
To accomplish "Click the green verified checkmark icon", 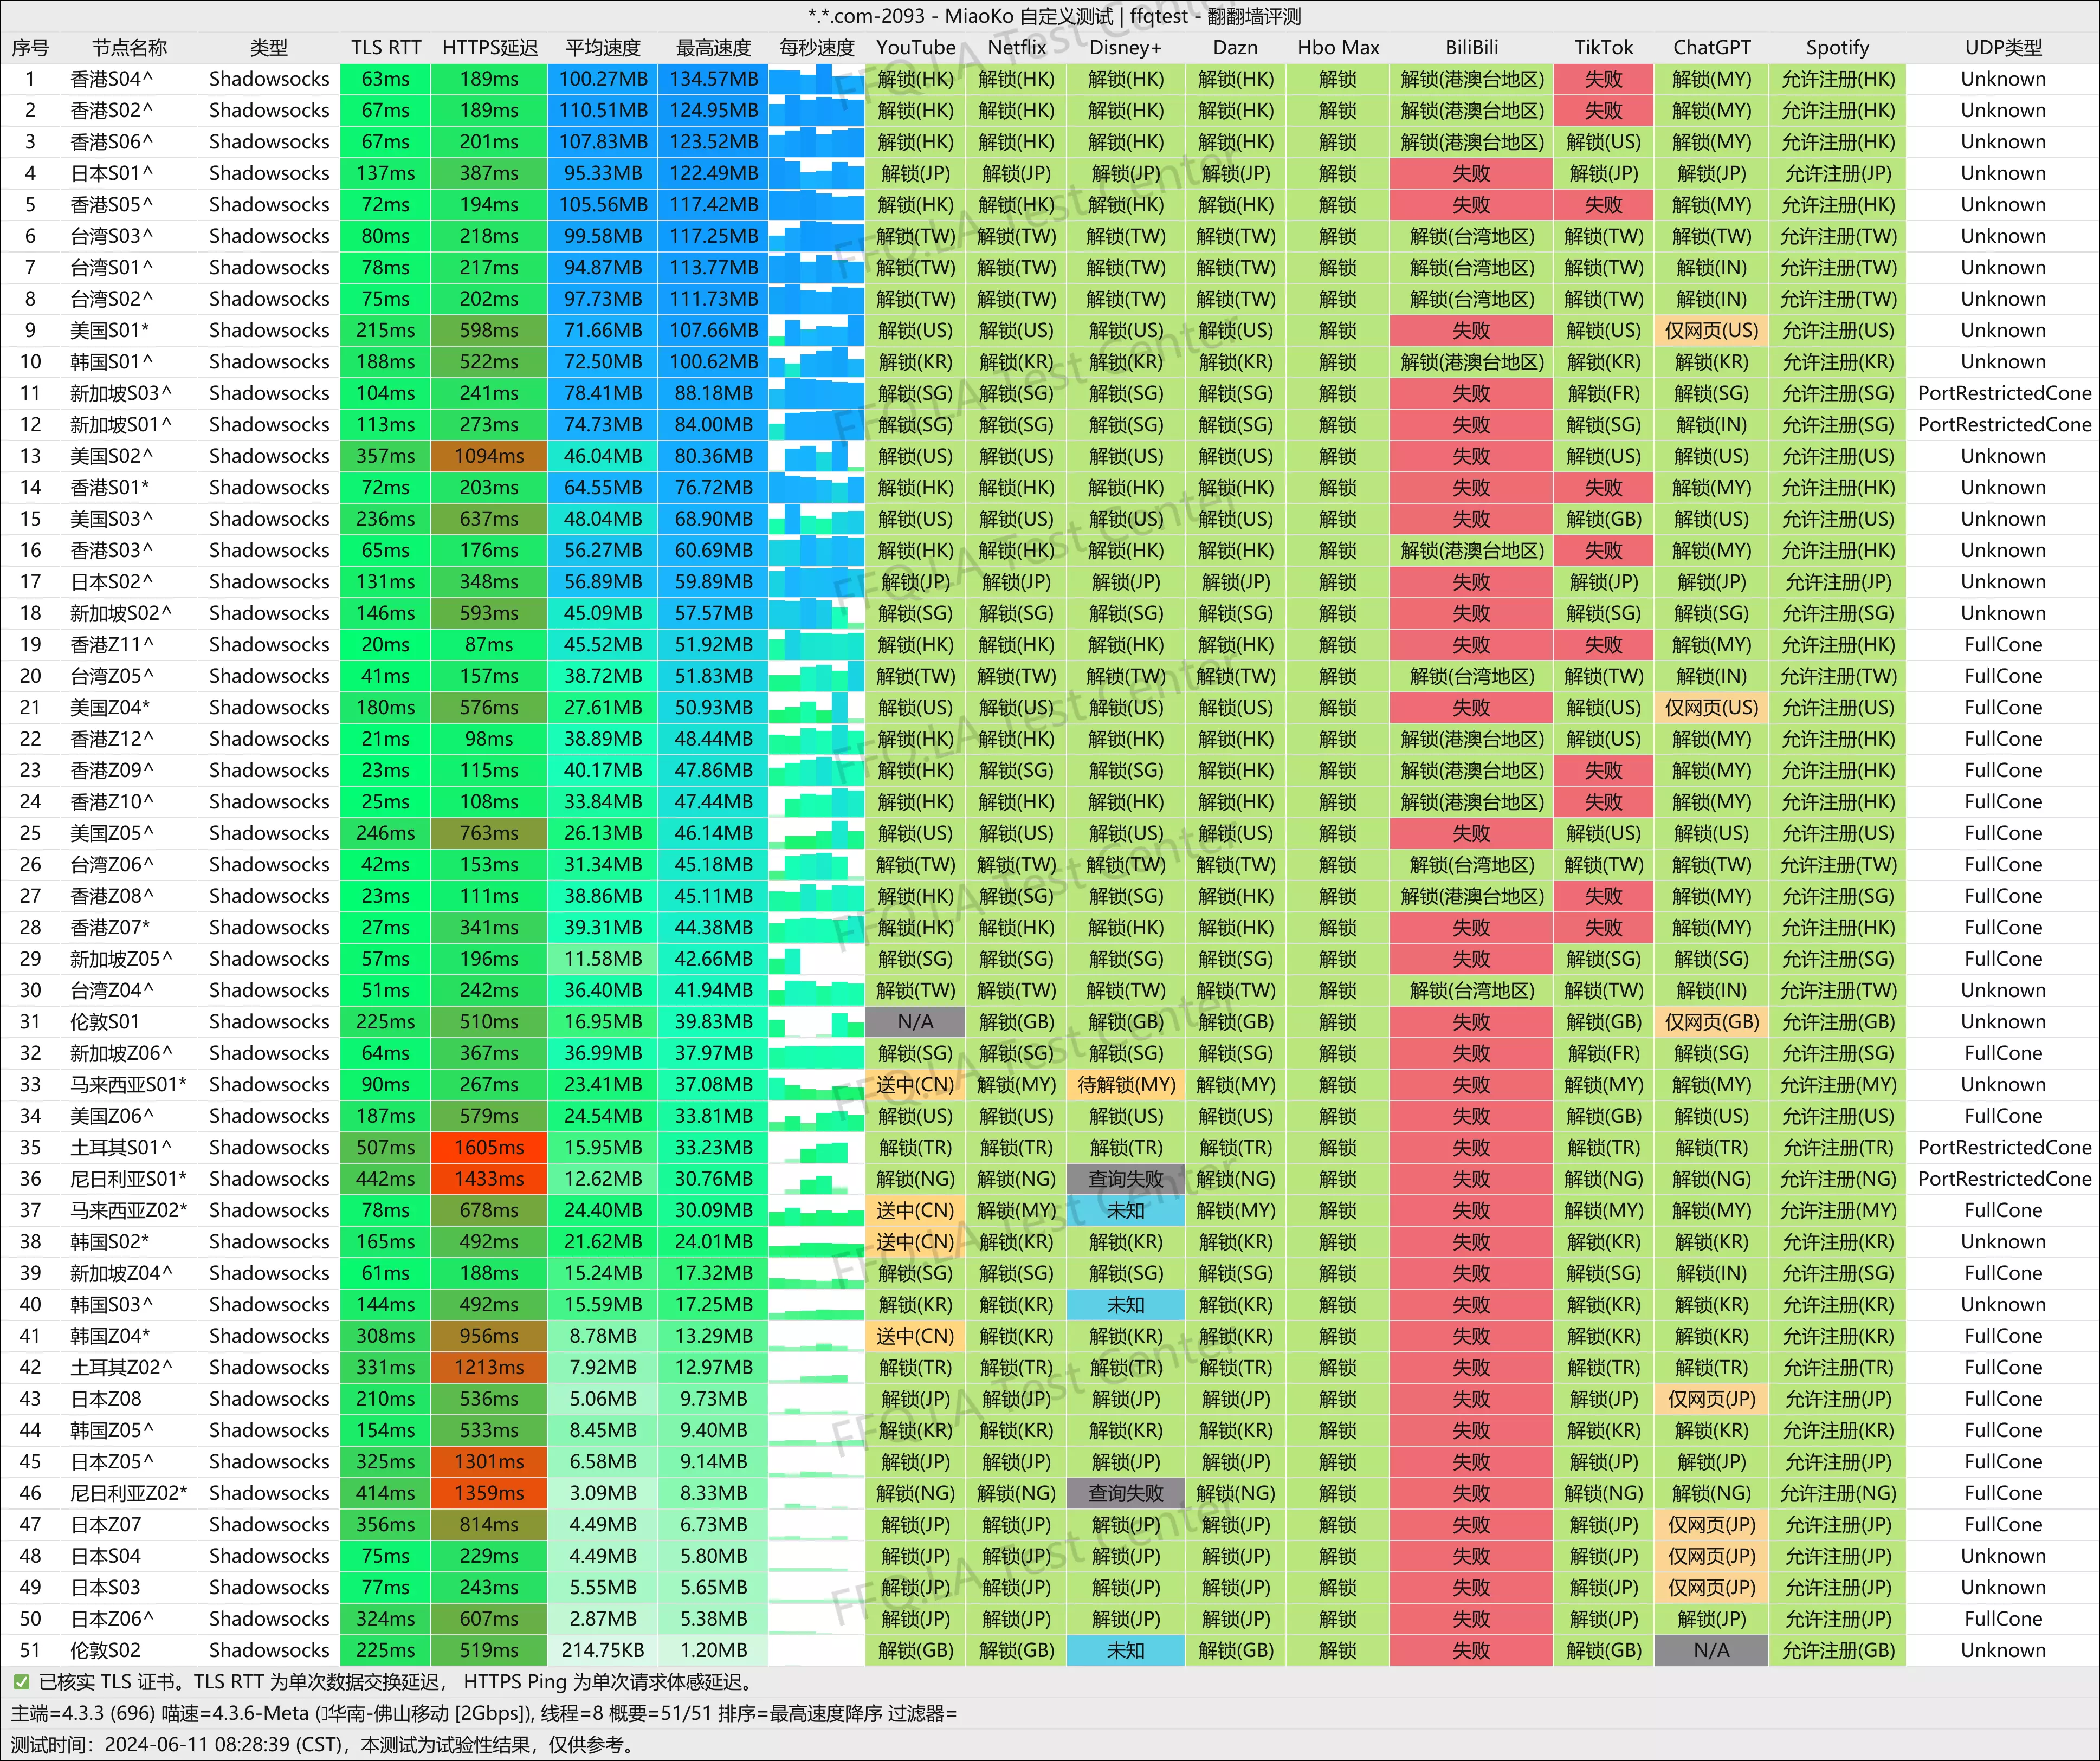I will [x=21, y=1682].
